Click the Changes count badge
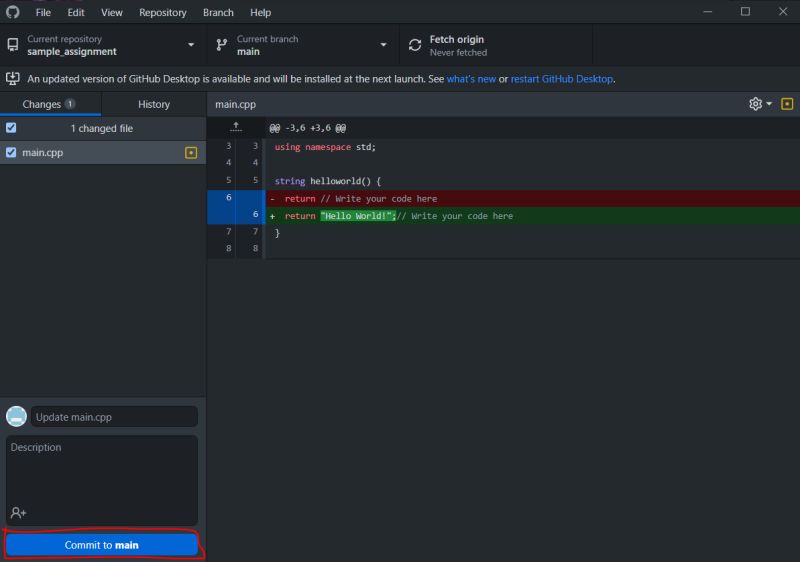The width and height of the screenshot is (800, 562). click(70, 104)
